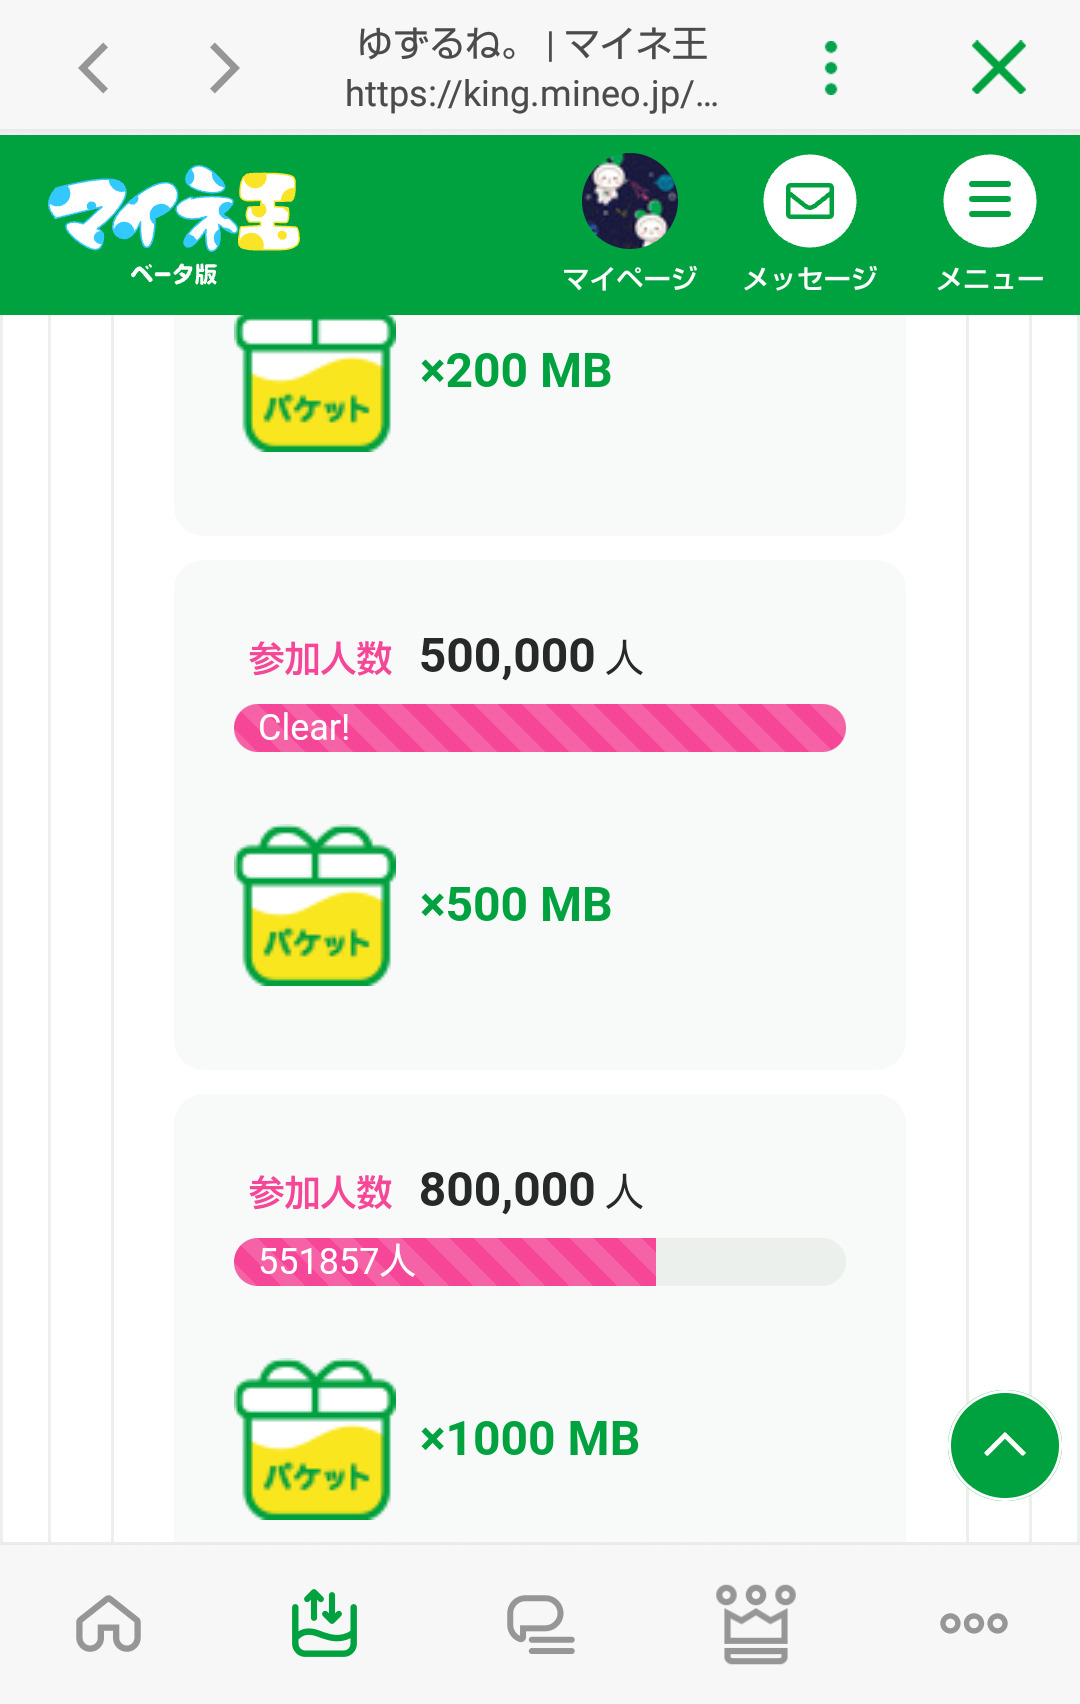This screenshot has height=1704, width=1080.
Task: Click the page URL in the address bar
Action: click(531, 94)
